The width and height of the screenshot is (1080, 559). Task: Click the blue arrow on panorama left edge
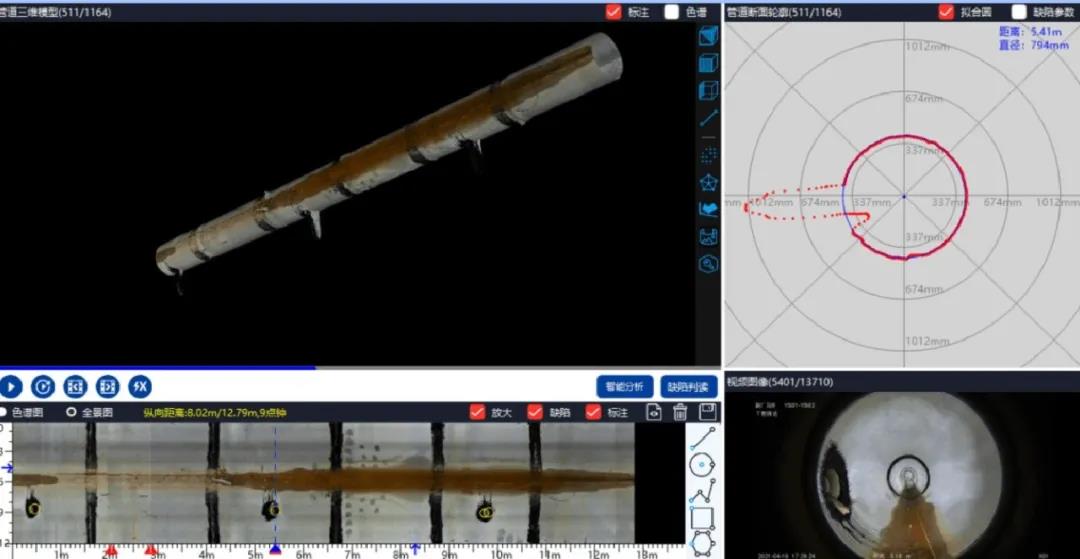(6, 468)
